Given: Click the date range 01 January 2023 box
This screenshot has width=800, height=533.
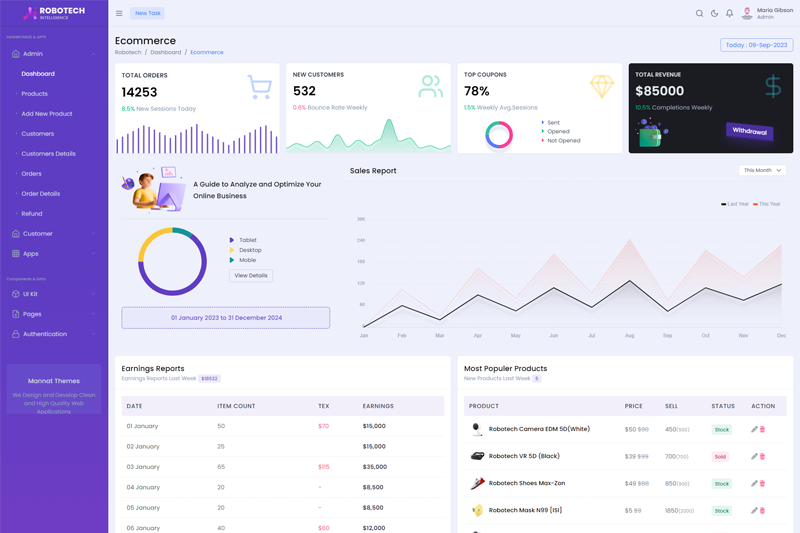Looking at the screenshot, I should [226, 318].
